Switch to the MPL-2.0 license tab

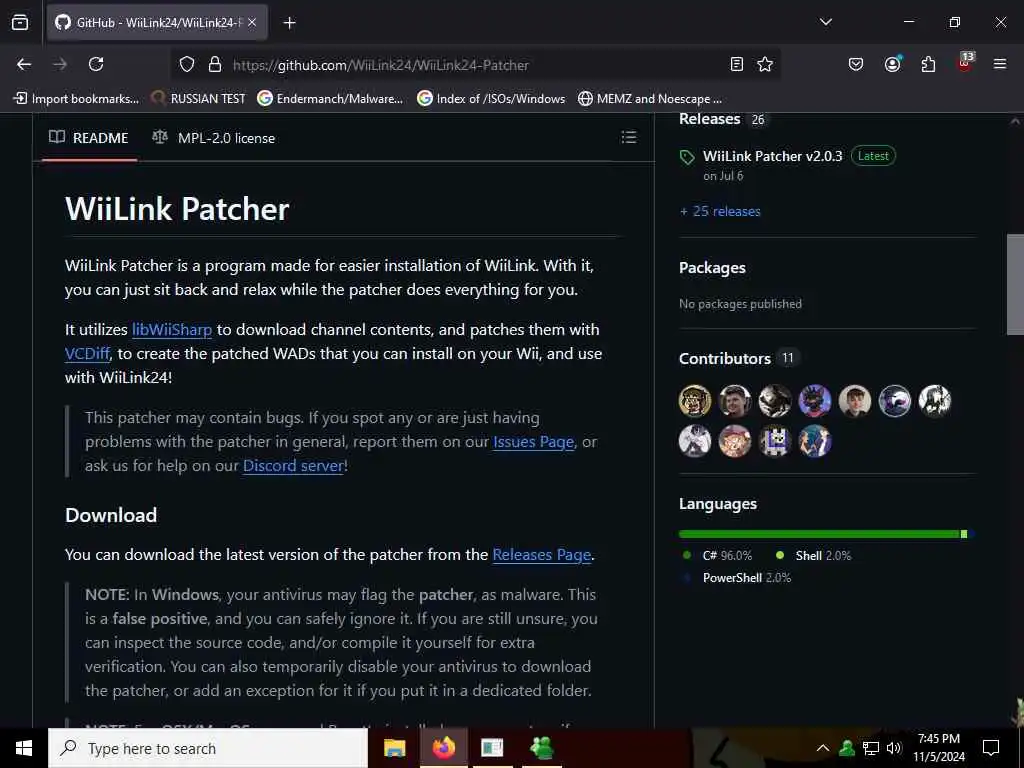tap(214, 138)
